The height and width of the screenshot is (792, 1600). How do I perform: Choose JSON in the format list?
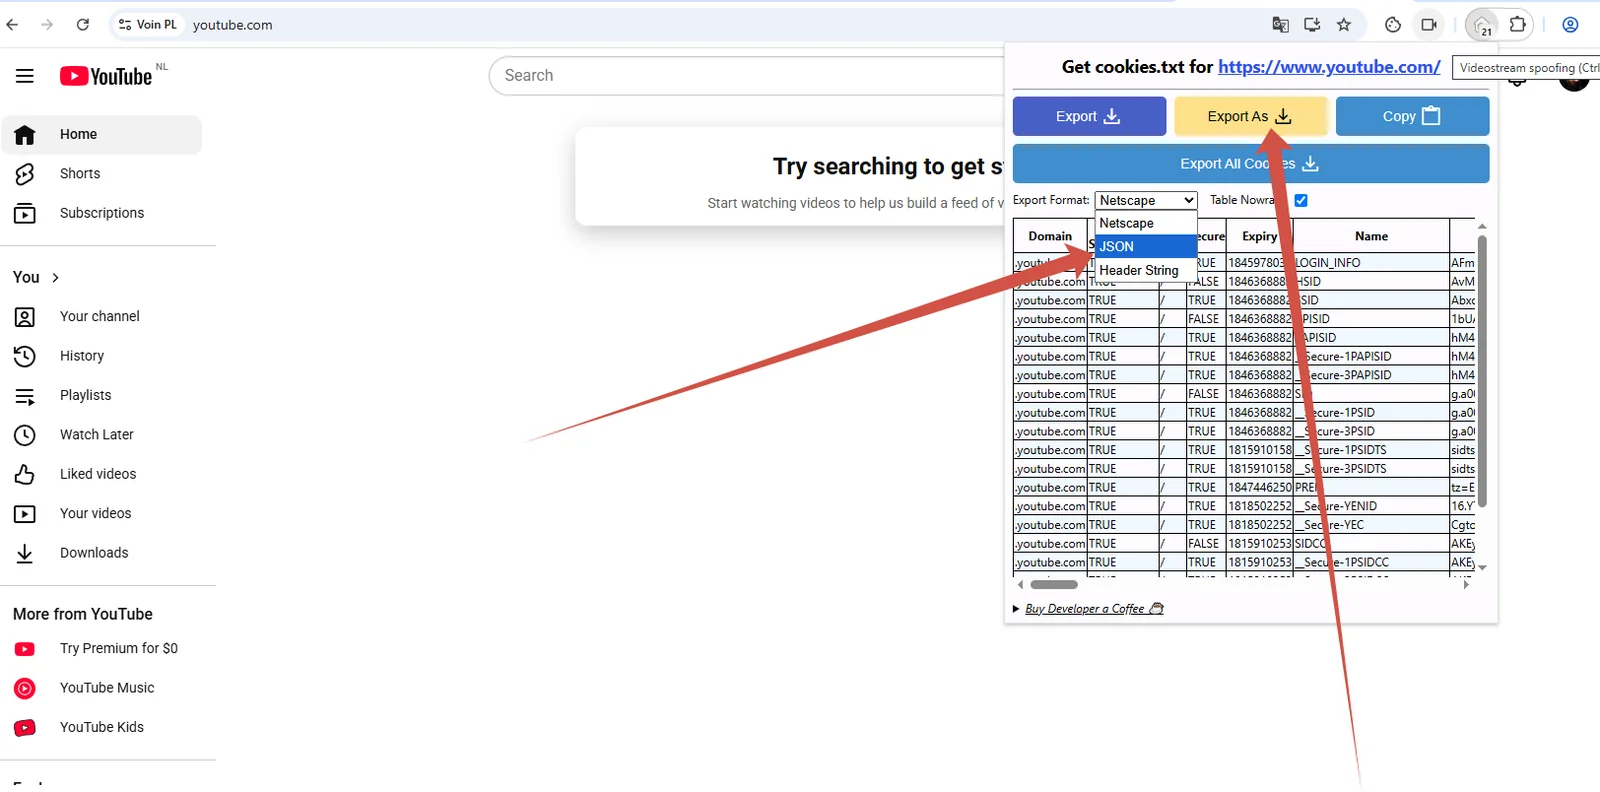(x=1146, y=246)
